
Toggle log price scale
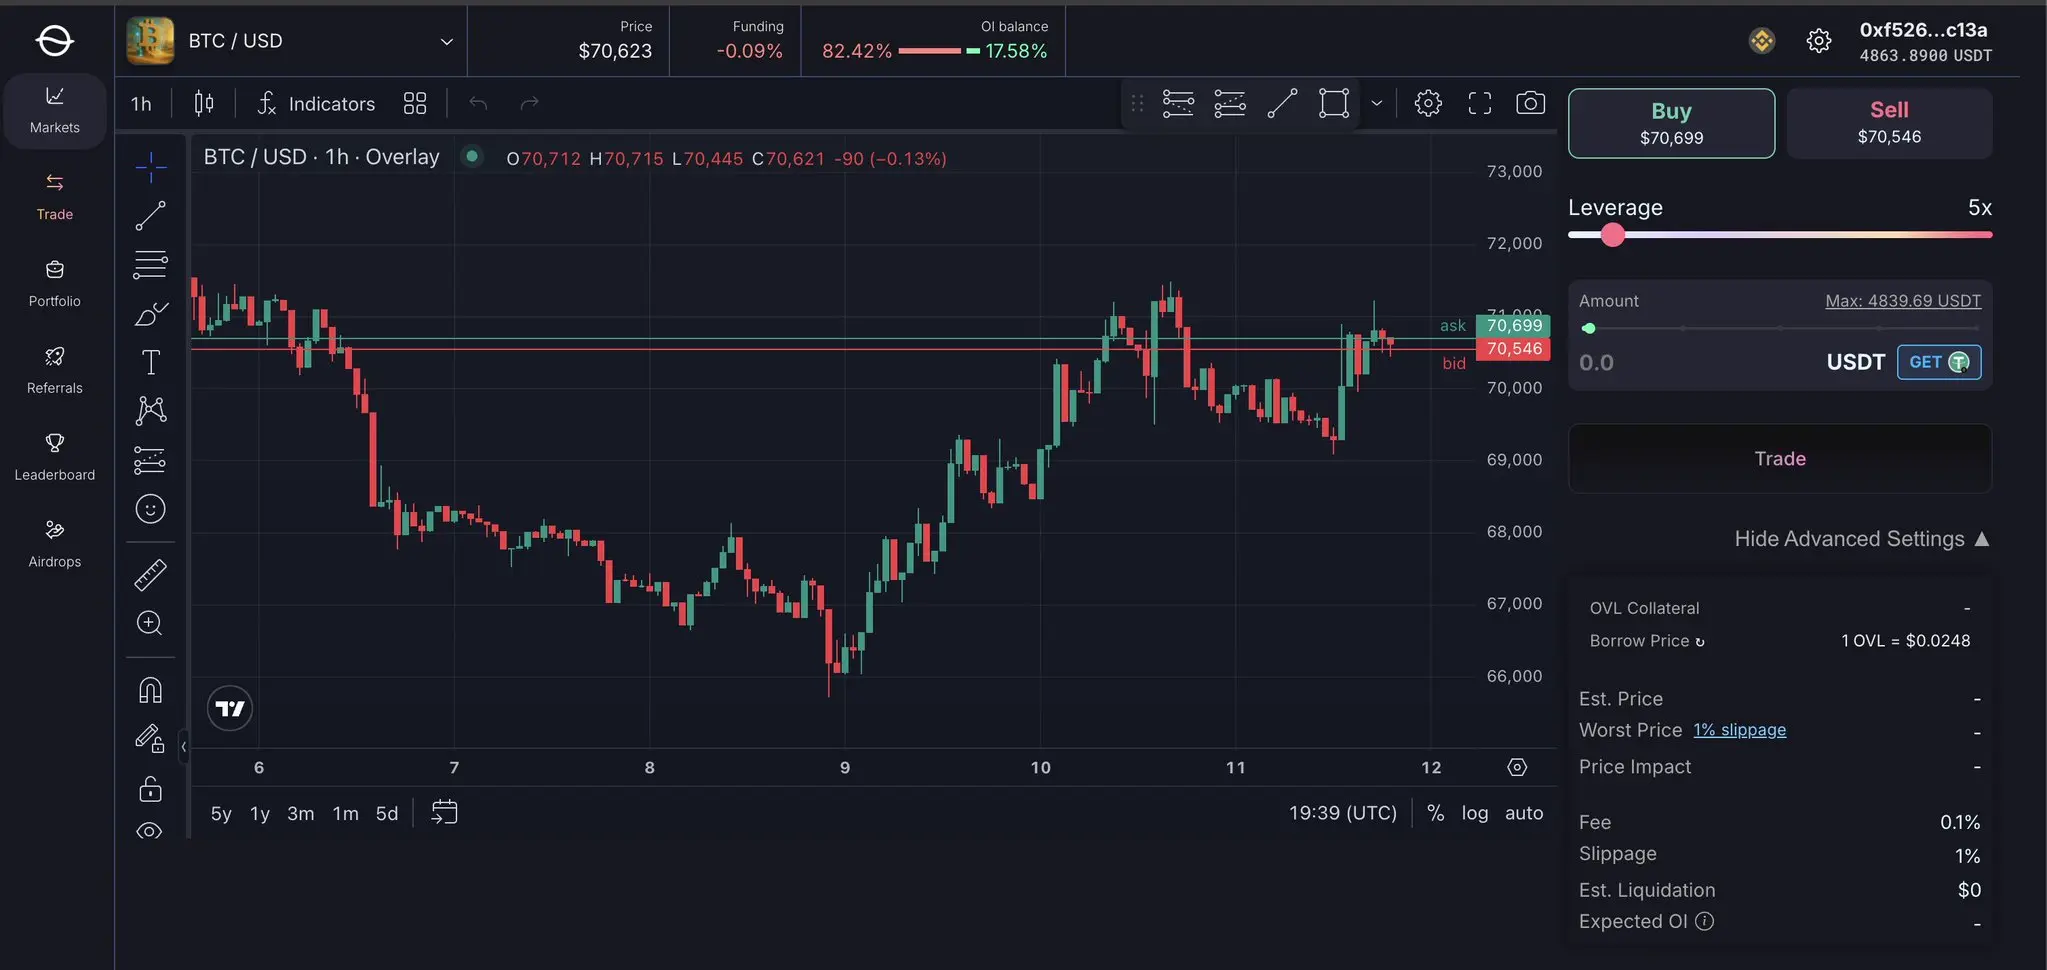(x=1475, y=813)
